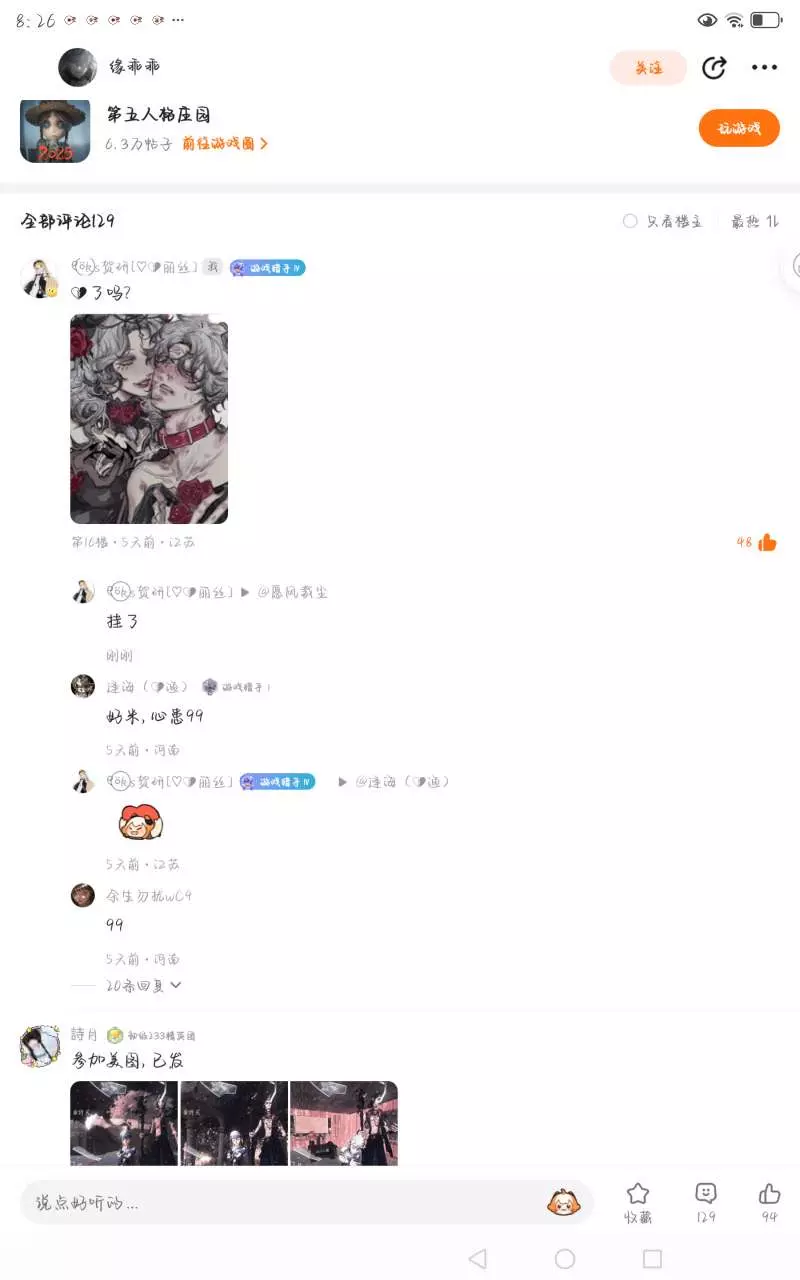The width and height of the screenshot is (800, 1280).
Task: Tap the 逢海 commenter avatar
Action: click(x=83, y=686)
